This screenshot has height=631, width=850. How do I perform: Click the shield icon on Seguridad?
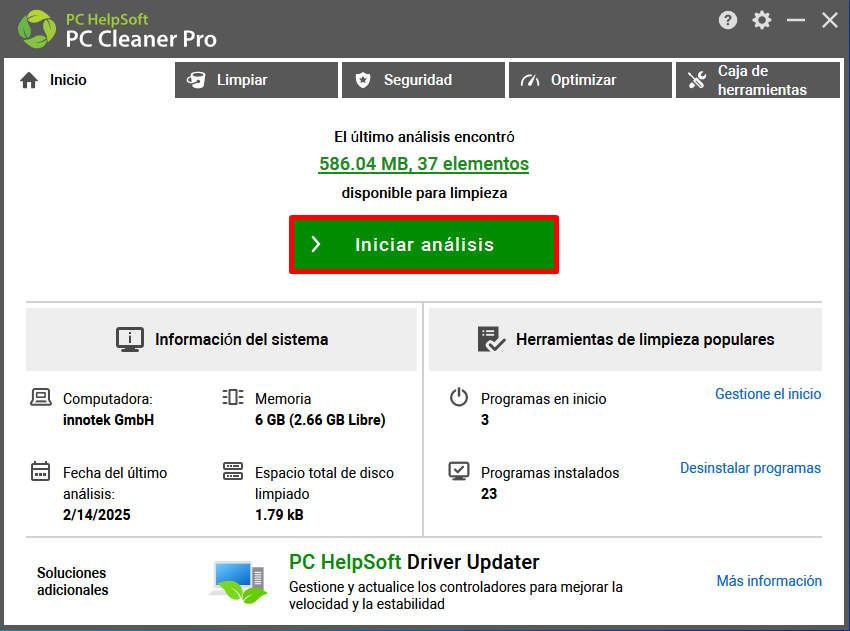click(x=363, y=80)
